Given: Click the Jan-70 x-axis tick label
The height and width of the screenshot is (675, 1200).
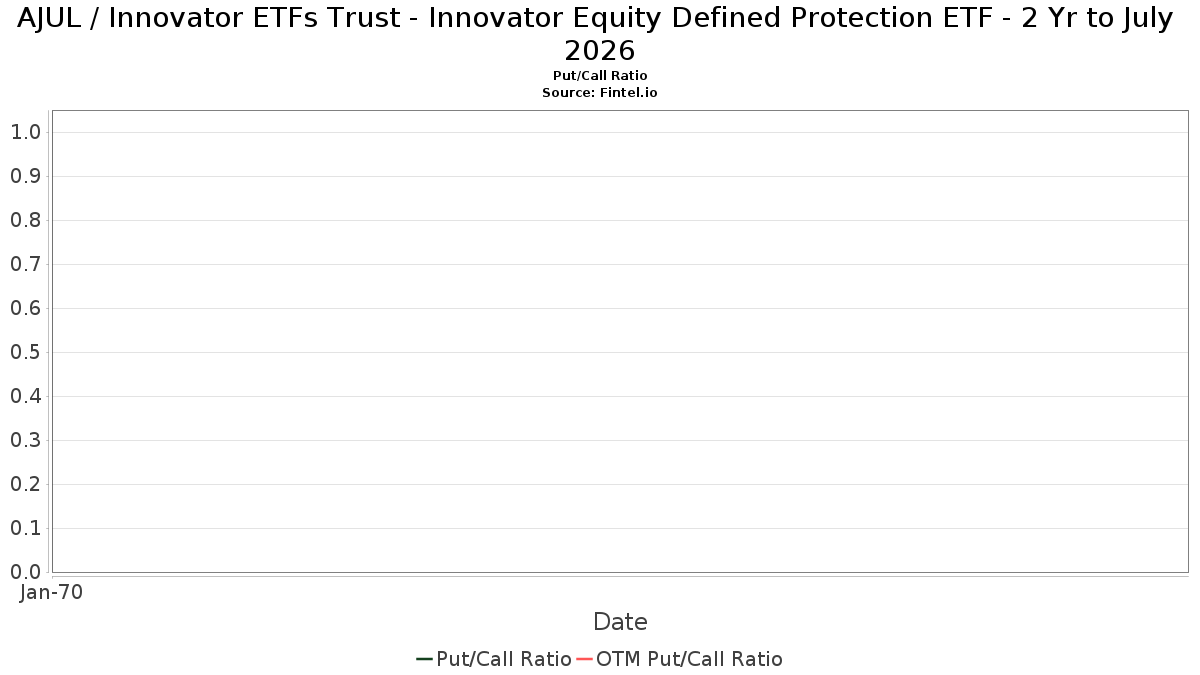Looking at the screenshot, I should pos(52,592).
